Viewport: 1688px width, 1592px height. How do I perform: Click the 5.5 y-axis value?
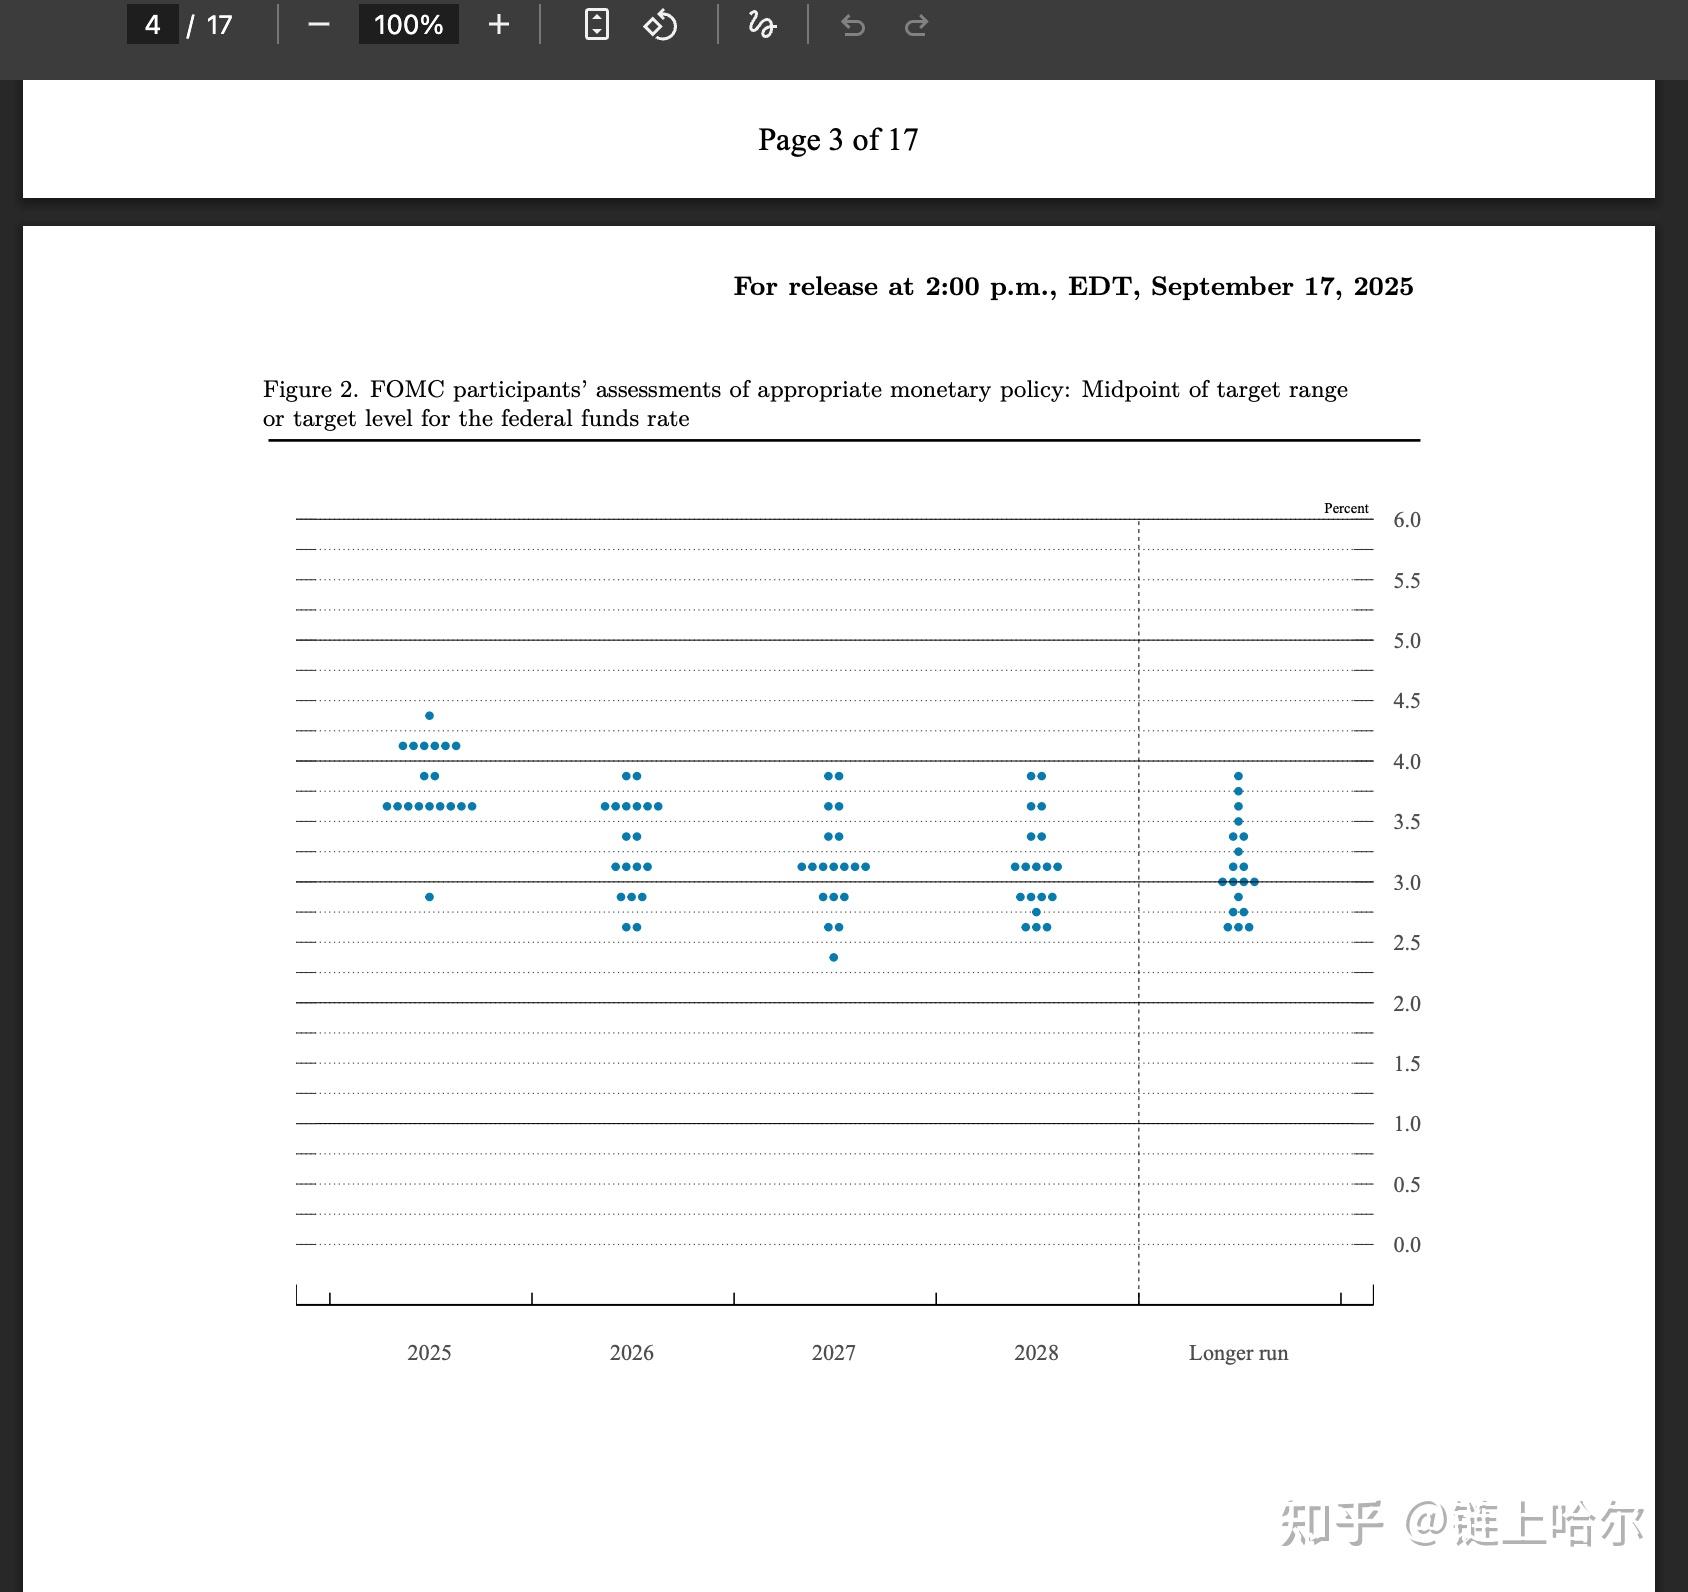pos(1407,581)
